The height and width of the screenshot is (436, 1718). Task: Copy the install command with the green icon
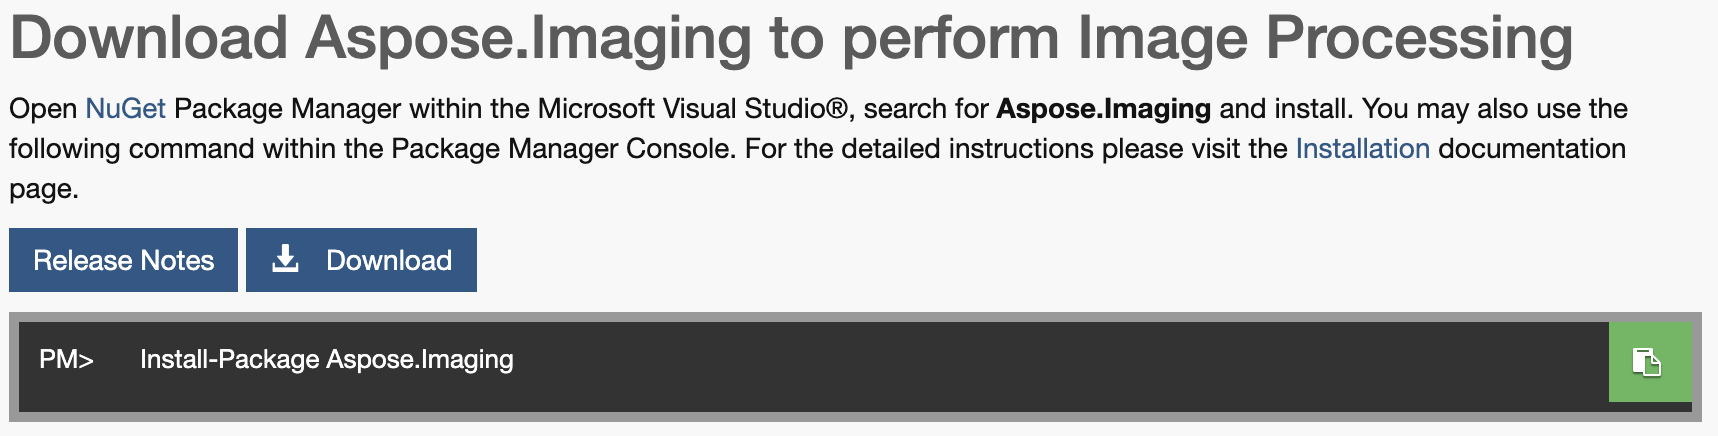click(x=1650, y=361)
